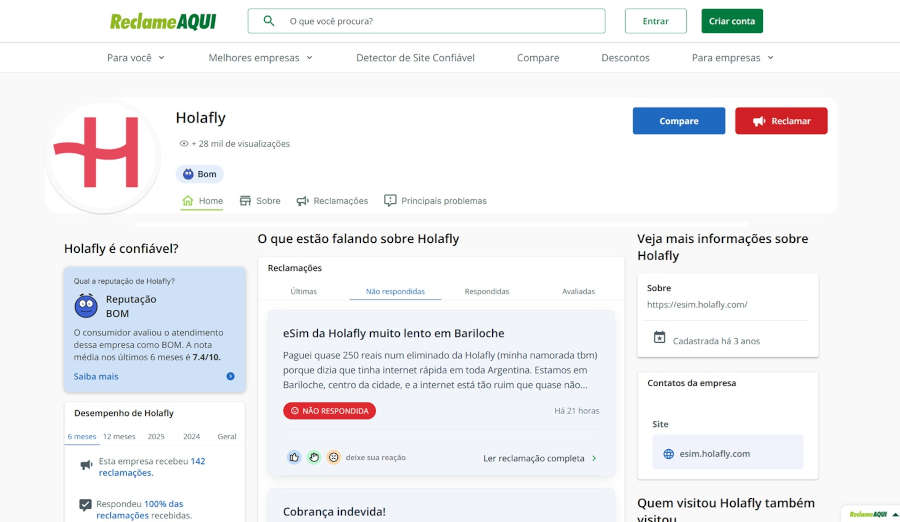Select the Reclamações tab with megaphone
The height and width of the screenshot is (522, 900).
pyautogui.click(x=332, y=200)
